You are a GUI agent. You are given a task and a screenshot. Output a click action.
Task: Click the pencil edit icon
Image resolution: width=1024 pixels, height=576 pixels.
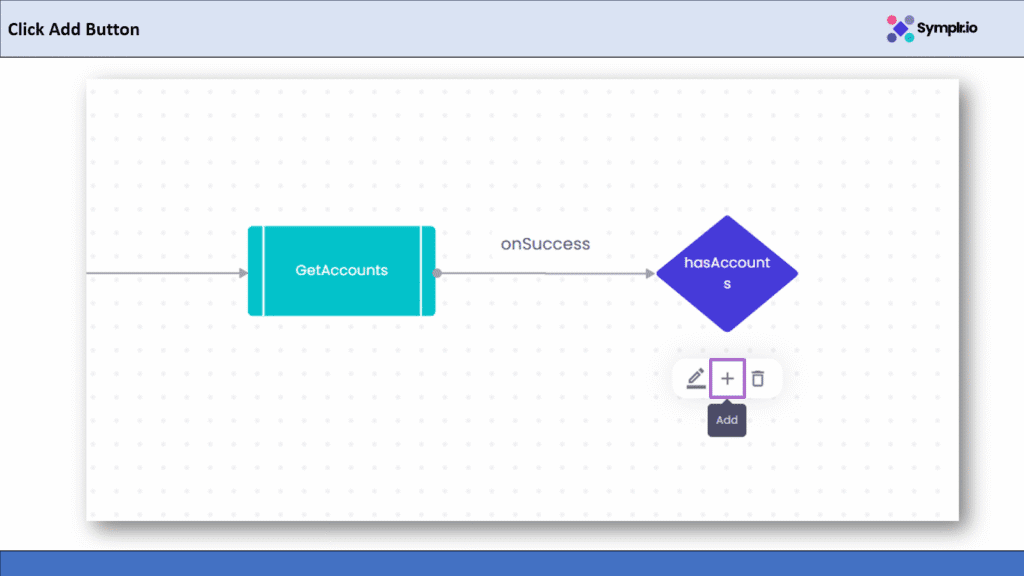(x=696, y=379)
